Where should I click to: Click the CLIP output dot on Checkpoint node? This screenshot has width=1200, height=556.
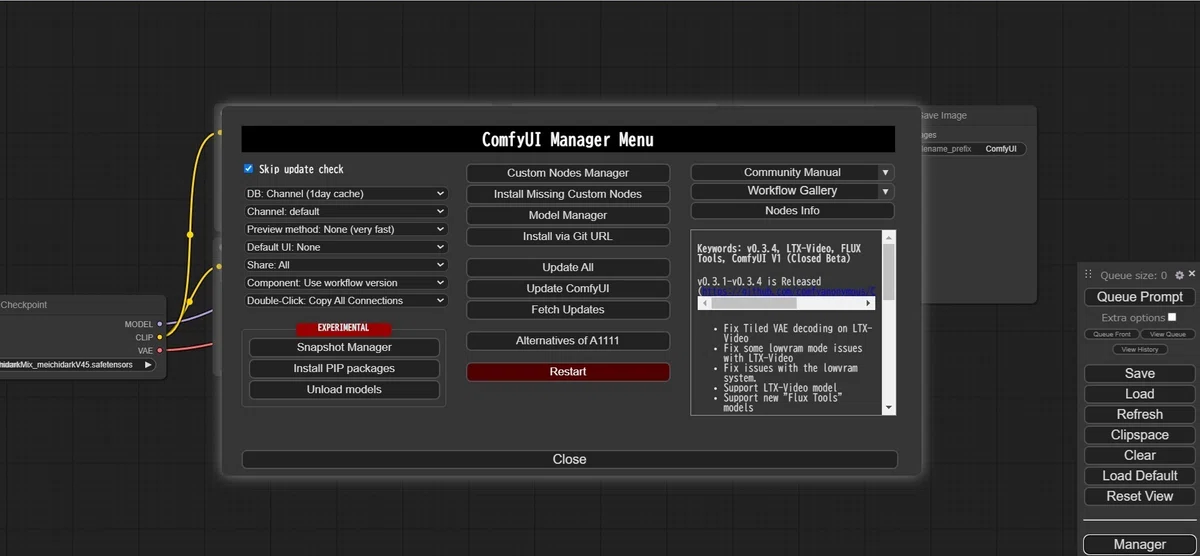(x=159, y=338)
